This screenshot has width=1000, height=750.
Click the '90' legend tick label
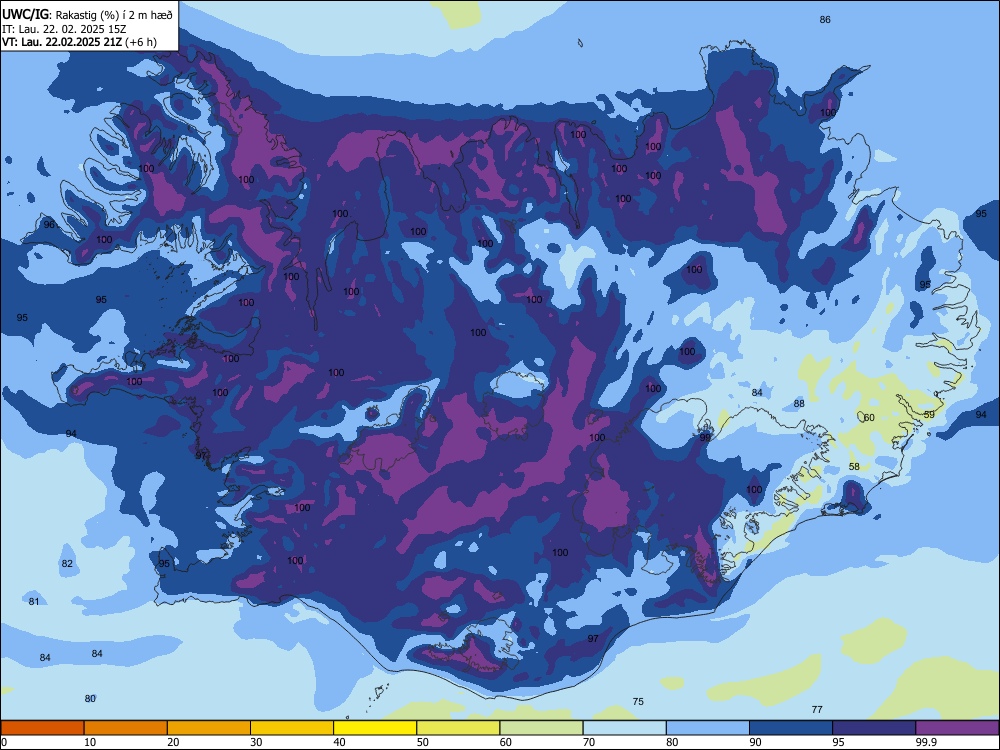pyautogui.click(x=756, y=742)
